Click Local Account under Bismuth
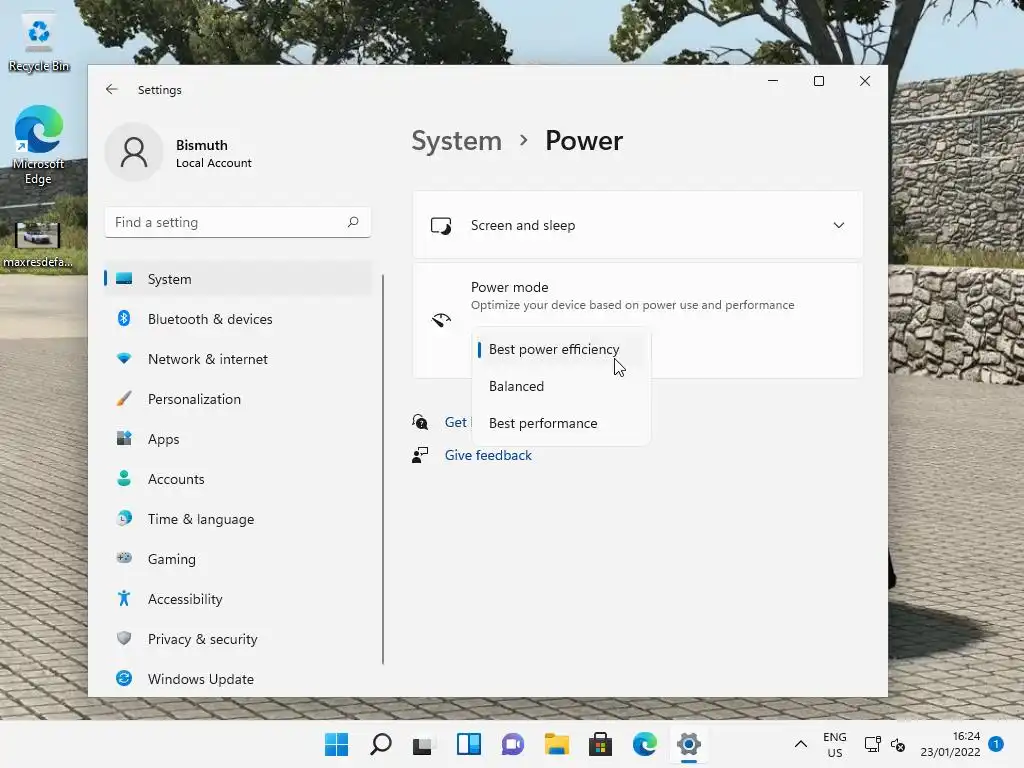 pyautogui.click(x=214, y=163)
